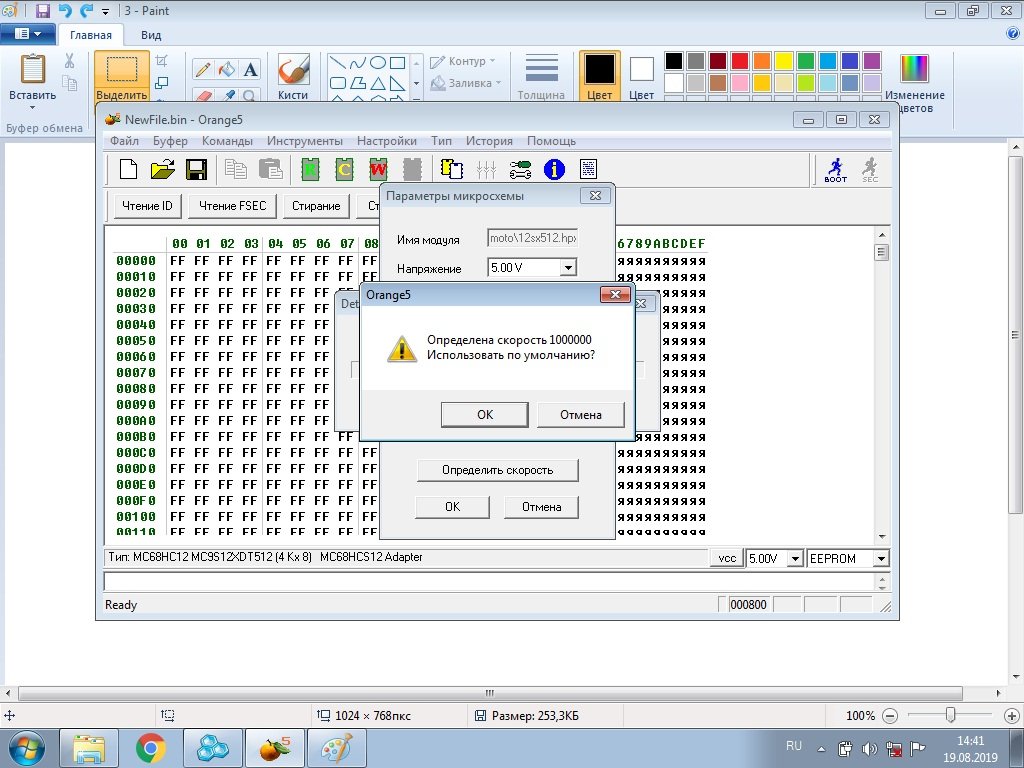Click the screwdriver tools icon in Orange5

(520, 169)
